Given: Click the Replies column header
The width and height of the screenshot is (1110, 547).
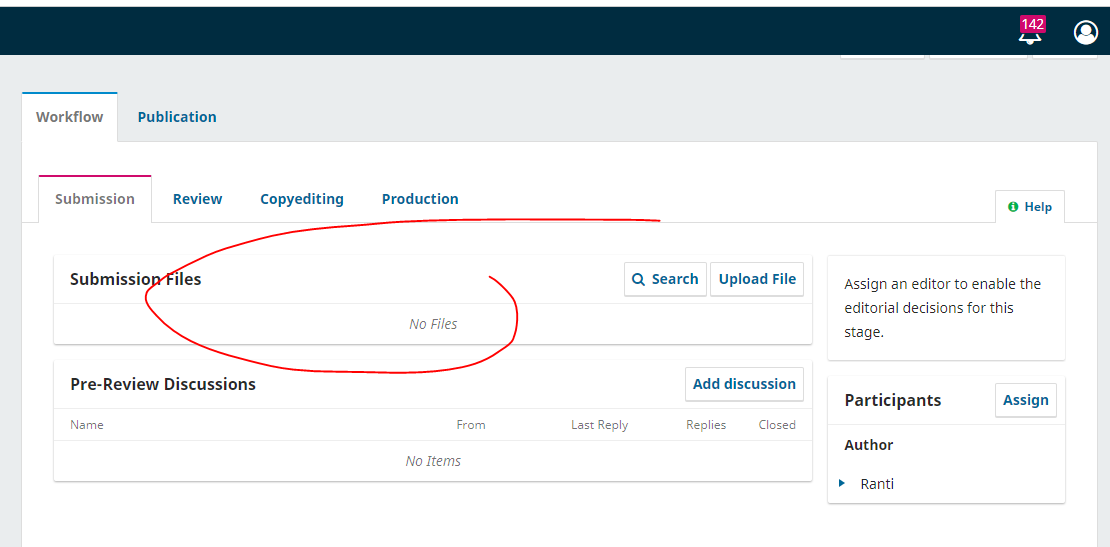Looking at the screenshot, I should 705,425.
